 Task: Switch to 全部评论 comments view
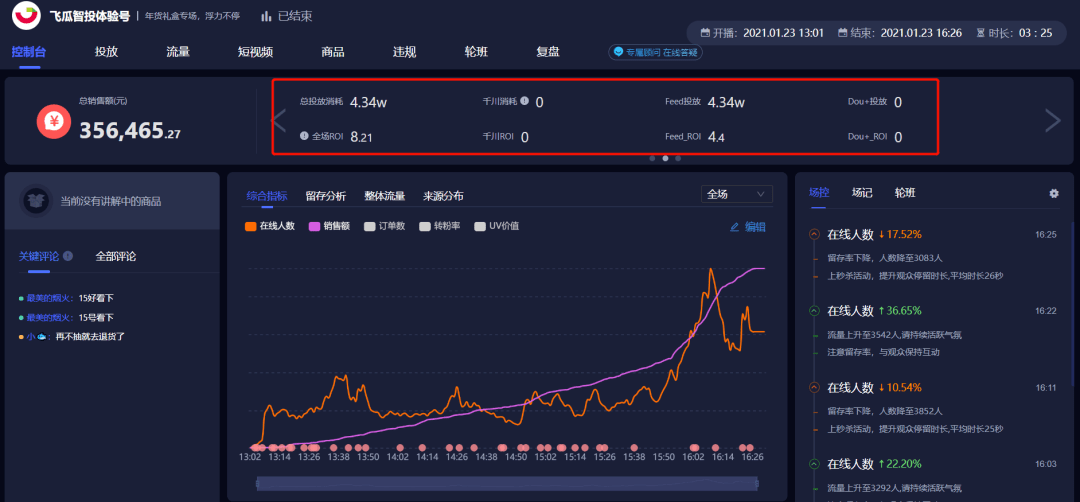point(116,256)
